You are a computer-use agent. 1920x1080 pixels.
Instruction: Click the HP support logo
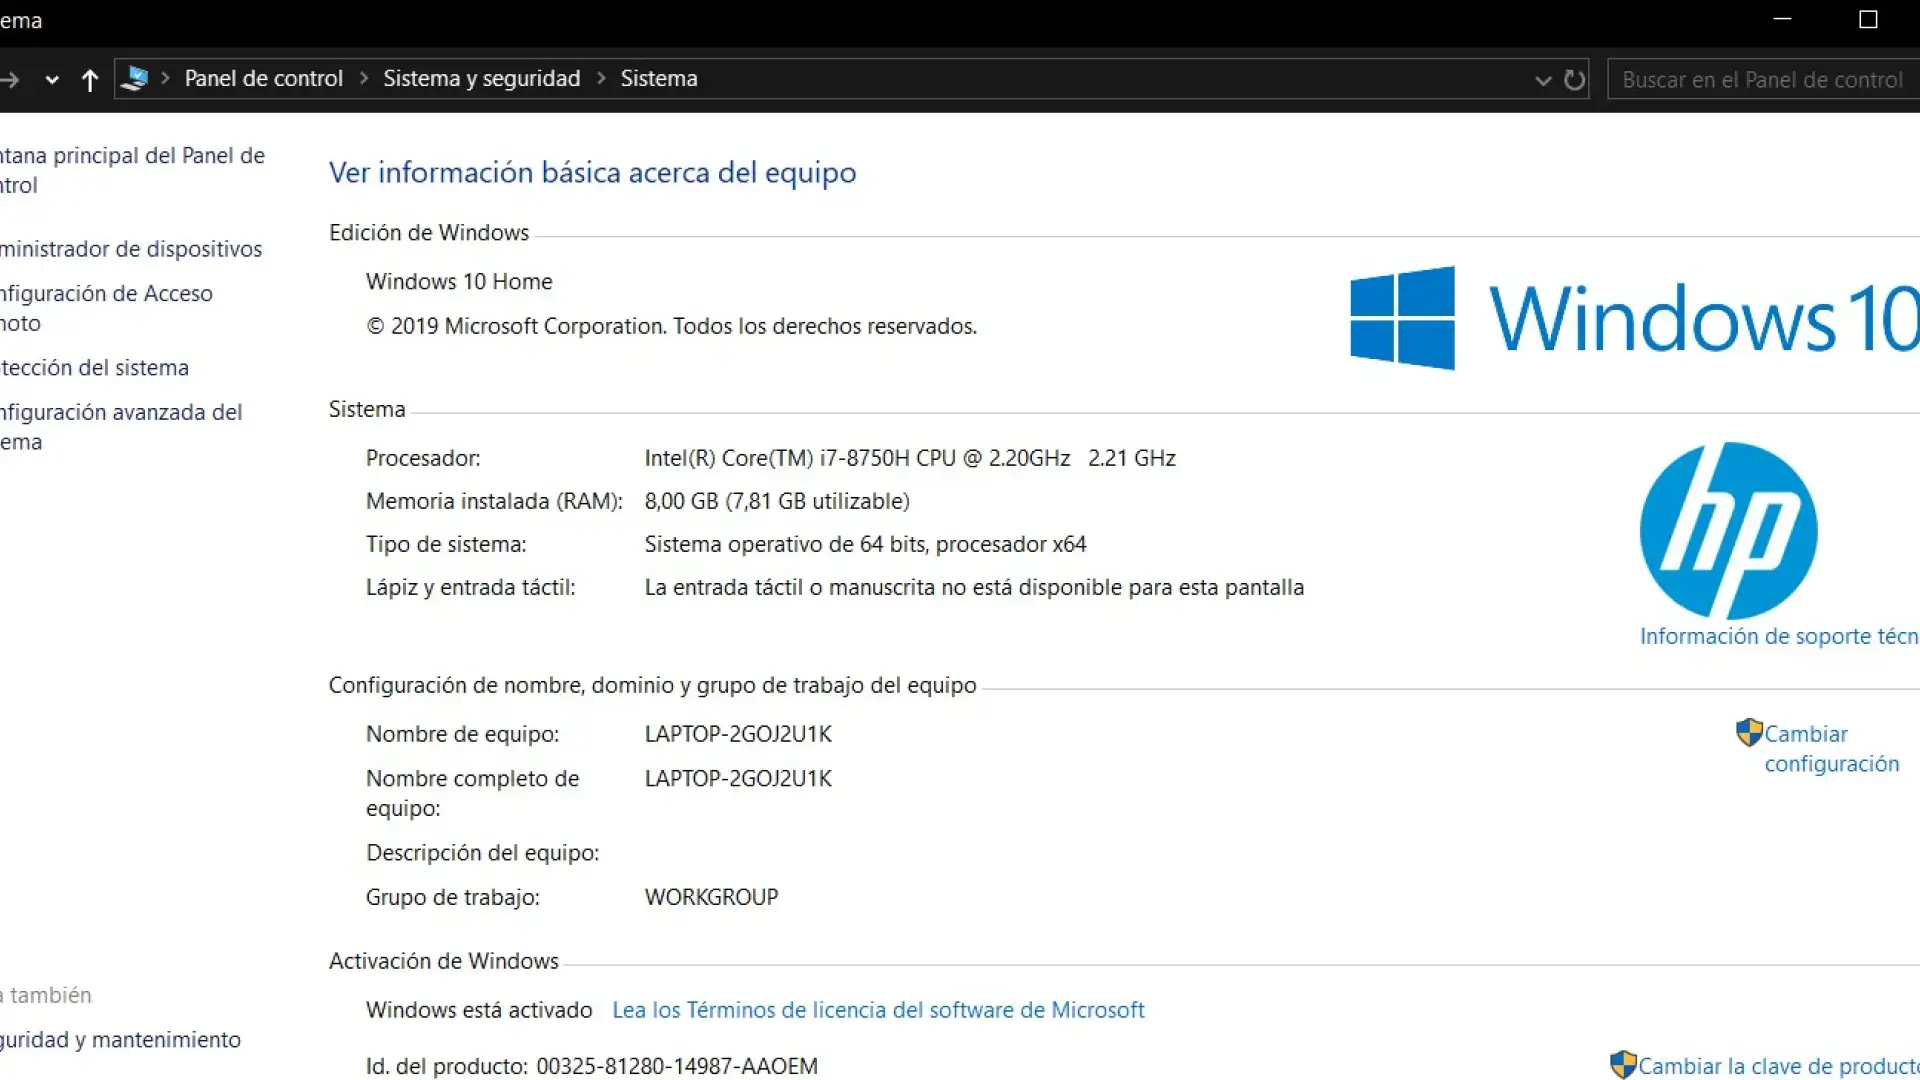[1727, 530]
